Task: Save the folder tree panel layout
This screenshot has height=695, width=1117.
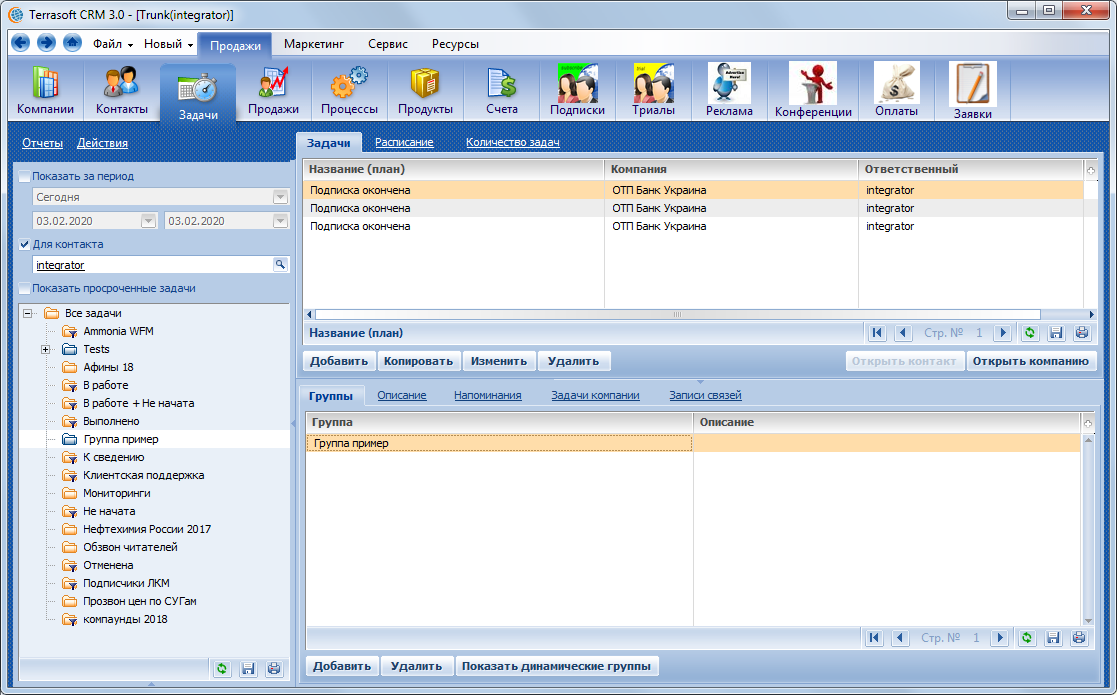Action: coord(248,669)
